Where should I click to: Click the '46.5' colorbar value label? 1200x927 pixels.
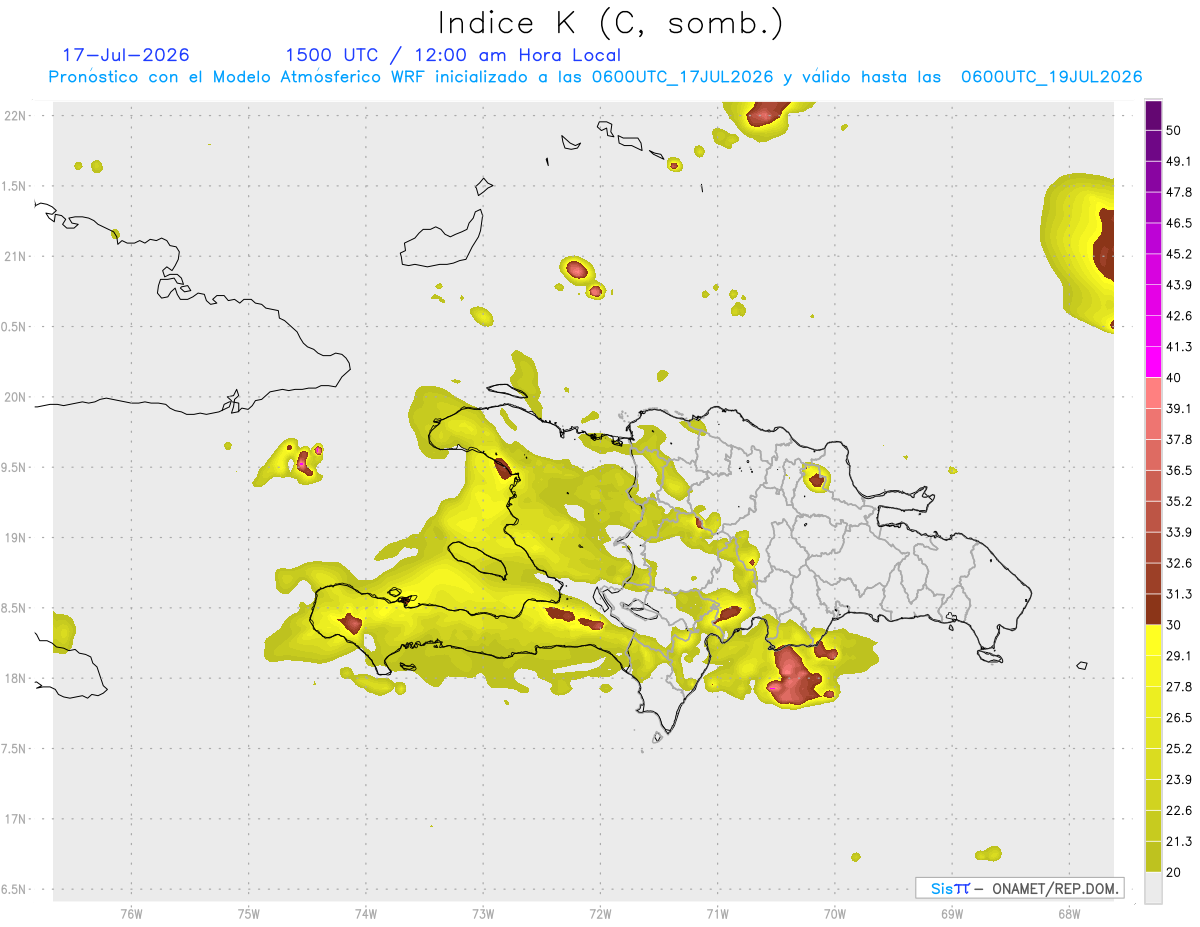coord(1179,223)
